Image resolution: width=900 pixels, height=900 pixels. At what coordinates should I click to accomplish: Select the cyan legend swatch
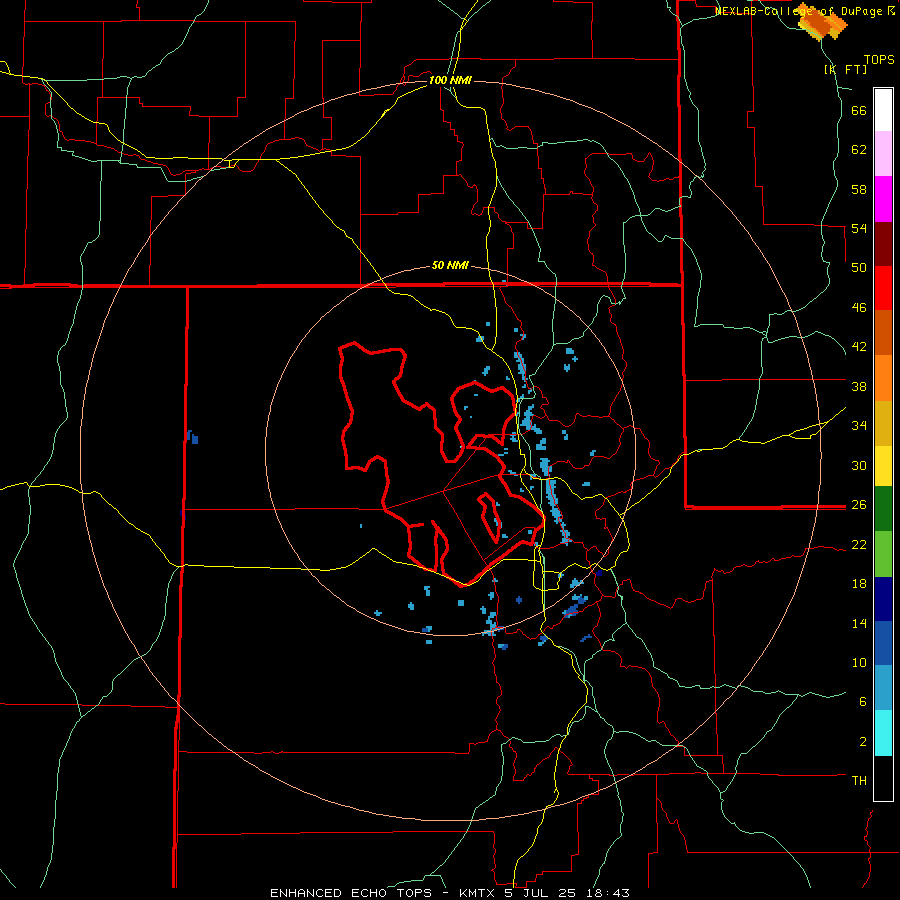pyautogui.click(x=883, y=734)
